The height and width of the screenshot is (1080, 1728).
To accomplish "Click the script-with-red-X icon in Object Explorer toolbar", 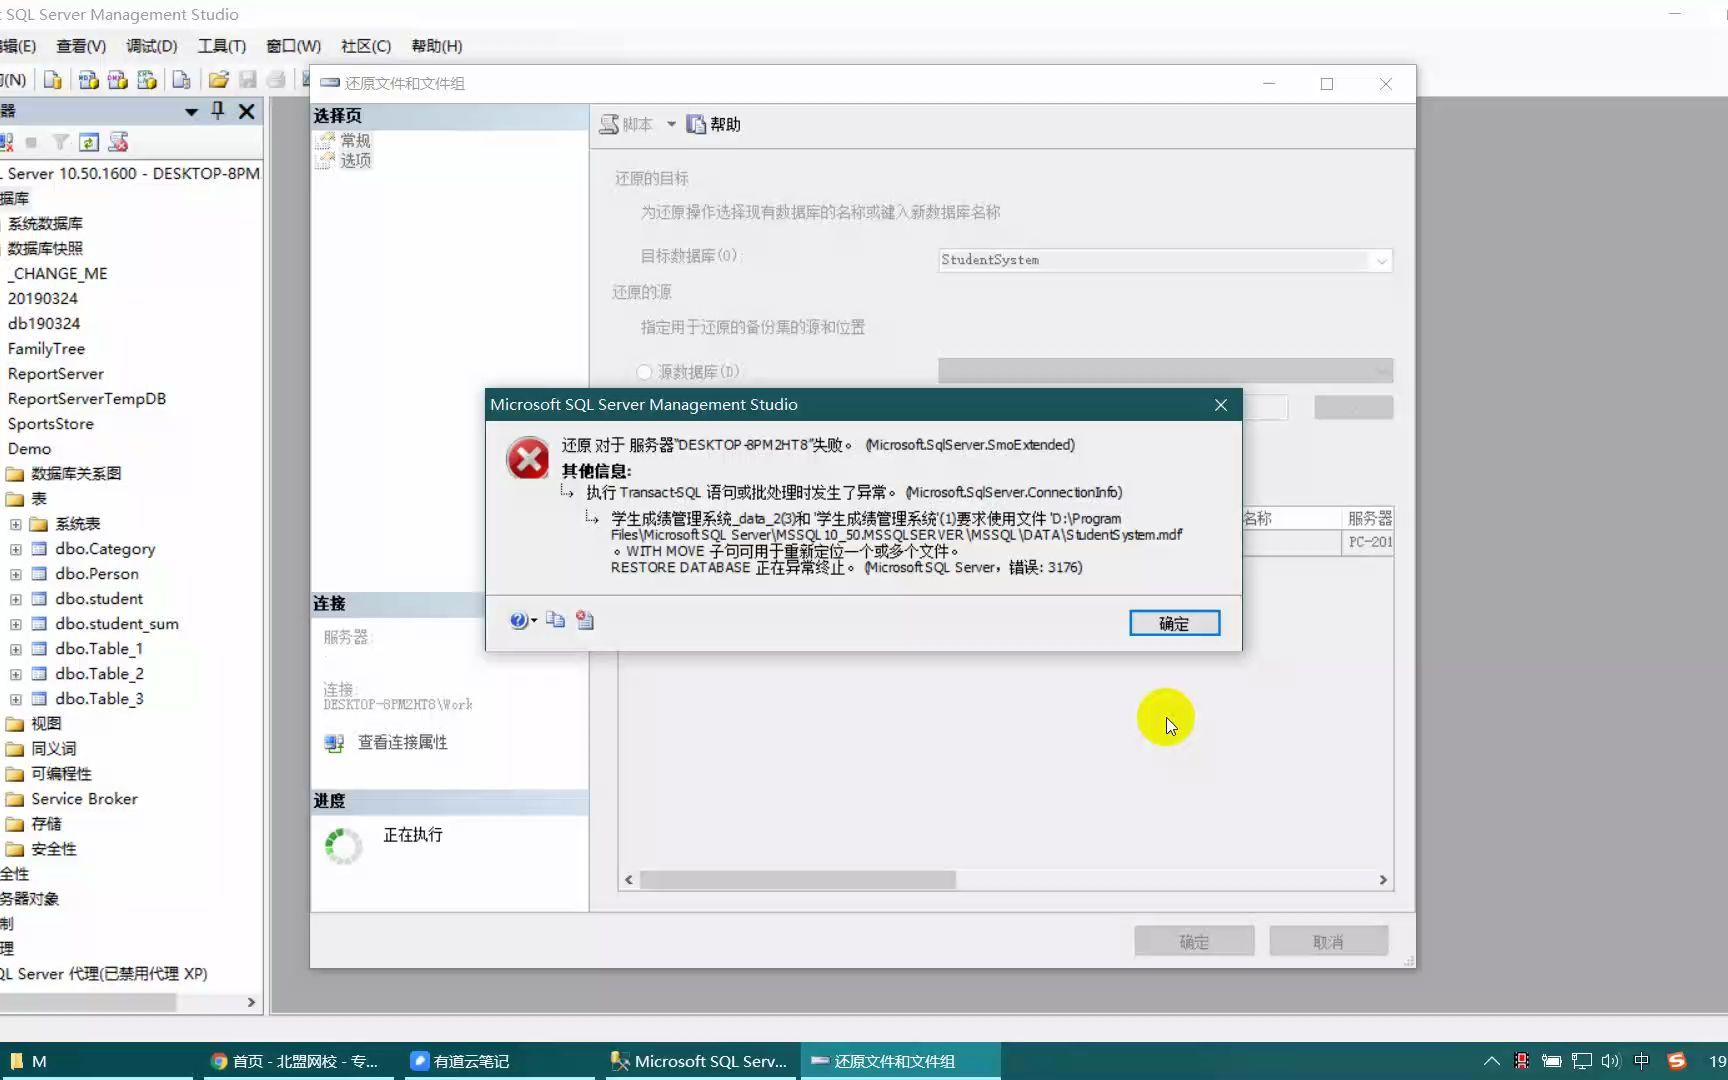I will pyautogui.click(x=118, y=142).
